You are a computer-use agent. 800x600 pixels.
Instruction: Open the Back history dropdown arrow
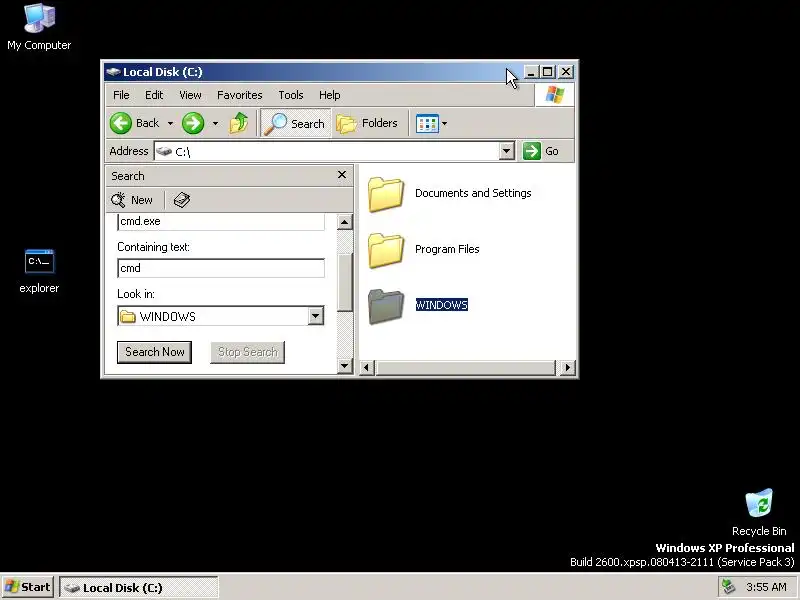tap(170, 123)
